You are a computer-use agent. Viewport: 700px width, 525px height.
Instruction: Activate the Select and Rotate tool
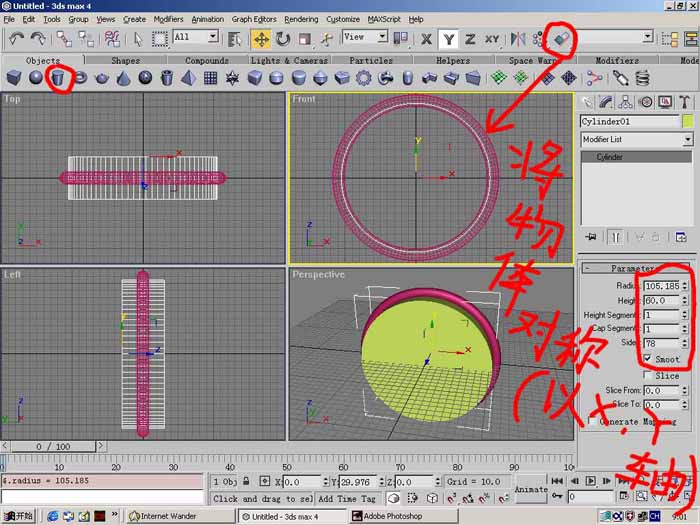point(283,39)
